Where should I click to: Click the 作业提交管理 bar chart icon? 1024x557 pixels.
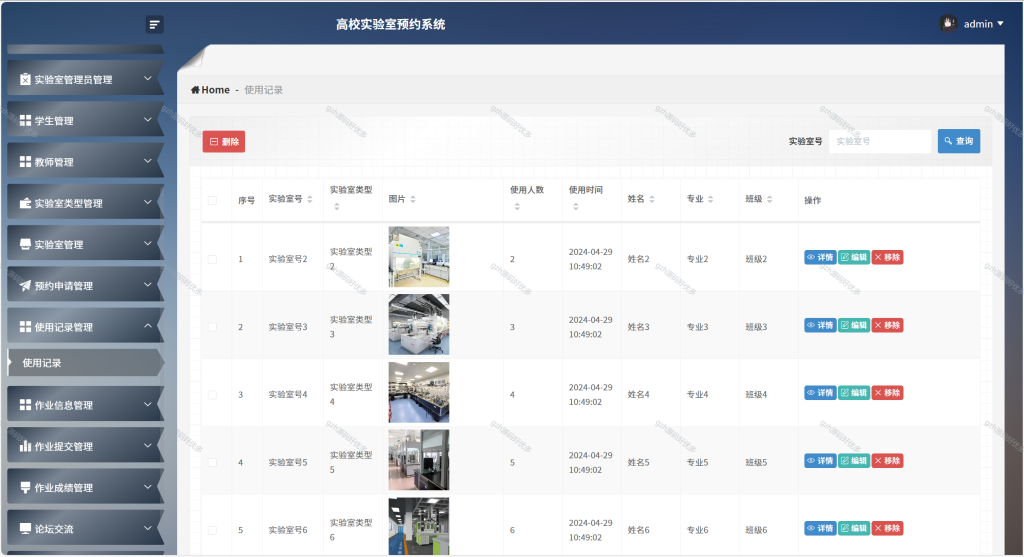click(25, 446)
